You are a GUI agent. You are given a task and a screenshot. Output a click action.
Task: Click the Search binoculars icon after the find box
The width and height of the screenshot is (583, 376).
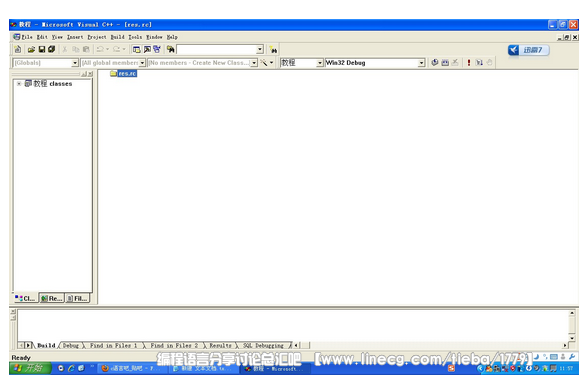coord(274,49)
